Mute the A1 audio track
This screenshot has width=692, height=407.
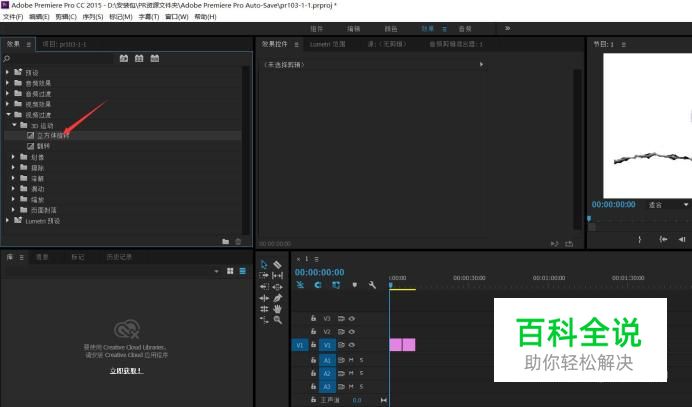[x=352, y=360]
